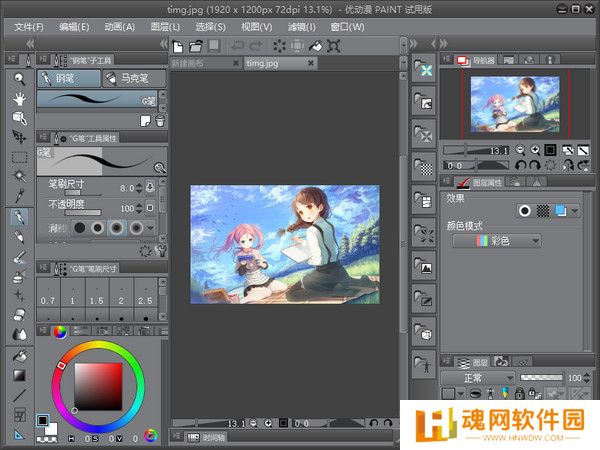600x450 pixels.
Task: Select the first solid anti-aliasing option
Action: [79, 228]
